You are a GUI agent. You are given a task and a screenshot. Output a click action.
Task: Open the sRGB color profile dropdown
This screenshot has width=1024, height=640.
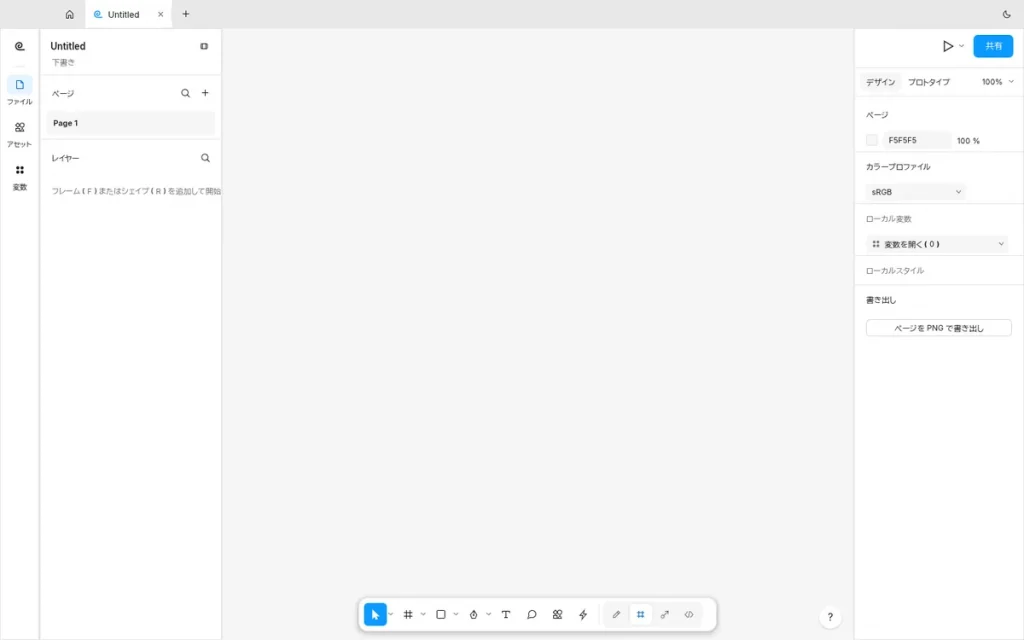(916, 192)
